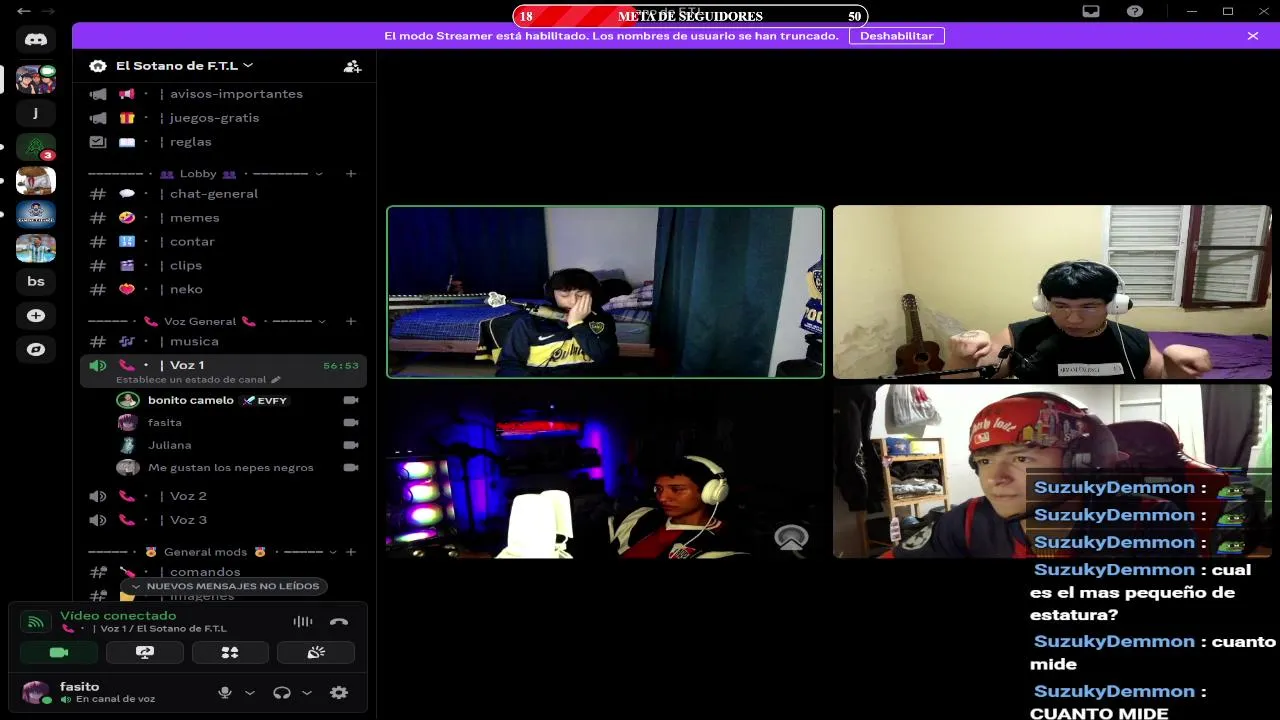Viewport: 1280px width, 720px height.
Task: Open the Discord inbox icon
Action: click(1091, 11)
